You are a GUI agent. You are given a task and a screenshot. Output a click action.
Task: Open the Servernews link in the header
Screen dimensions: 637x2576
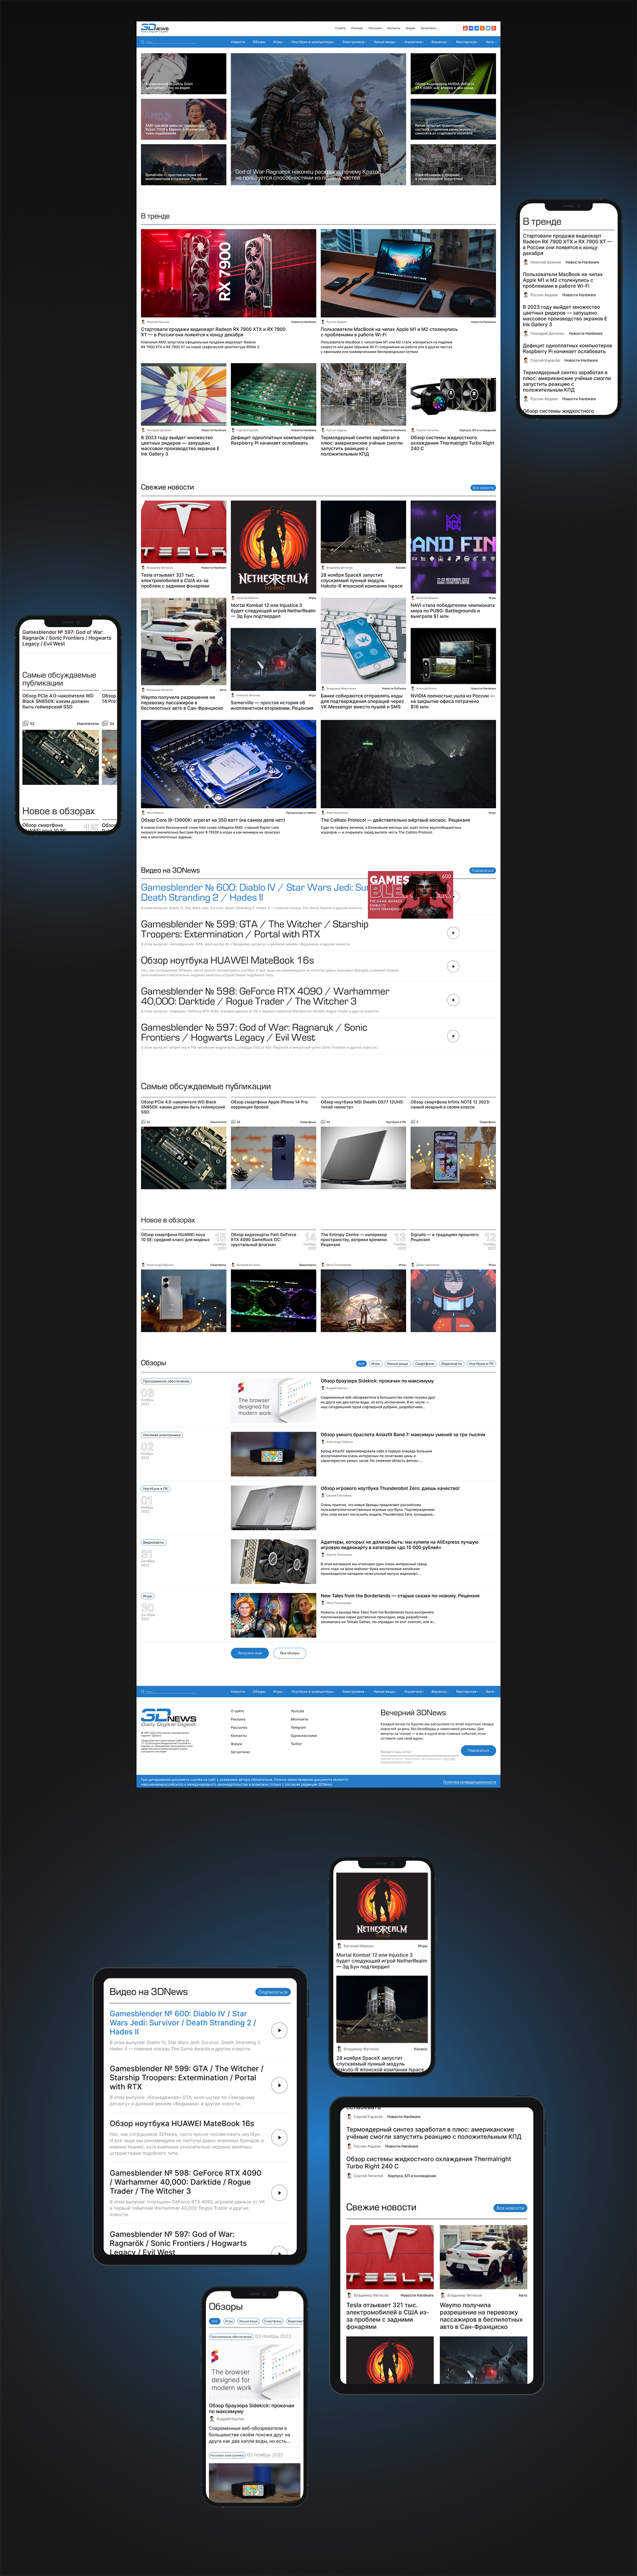tap(428, 28)
